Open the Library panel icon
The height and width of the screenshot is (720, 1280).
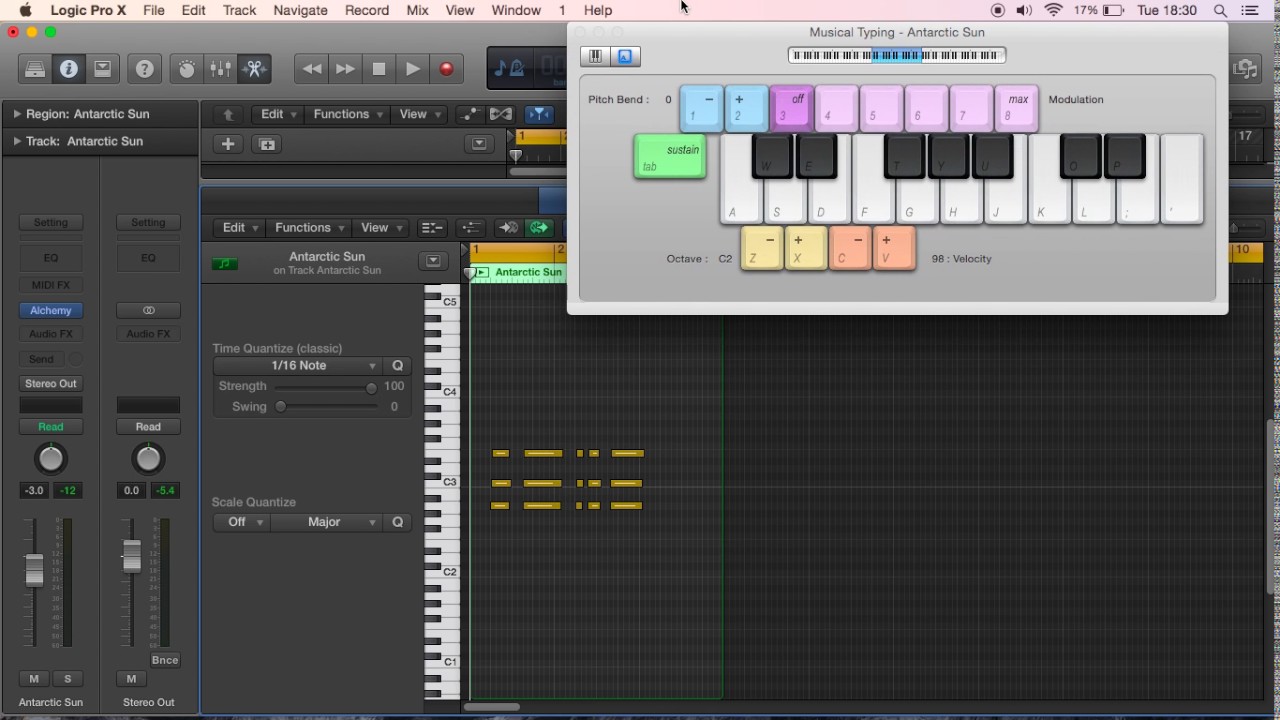35,69
